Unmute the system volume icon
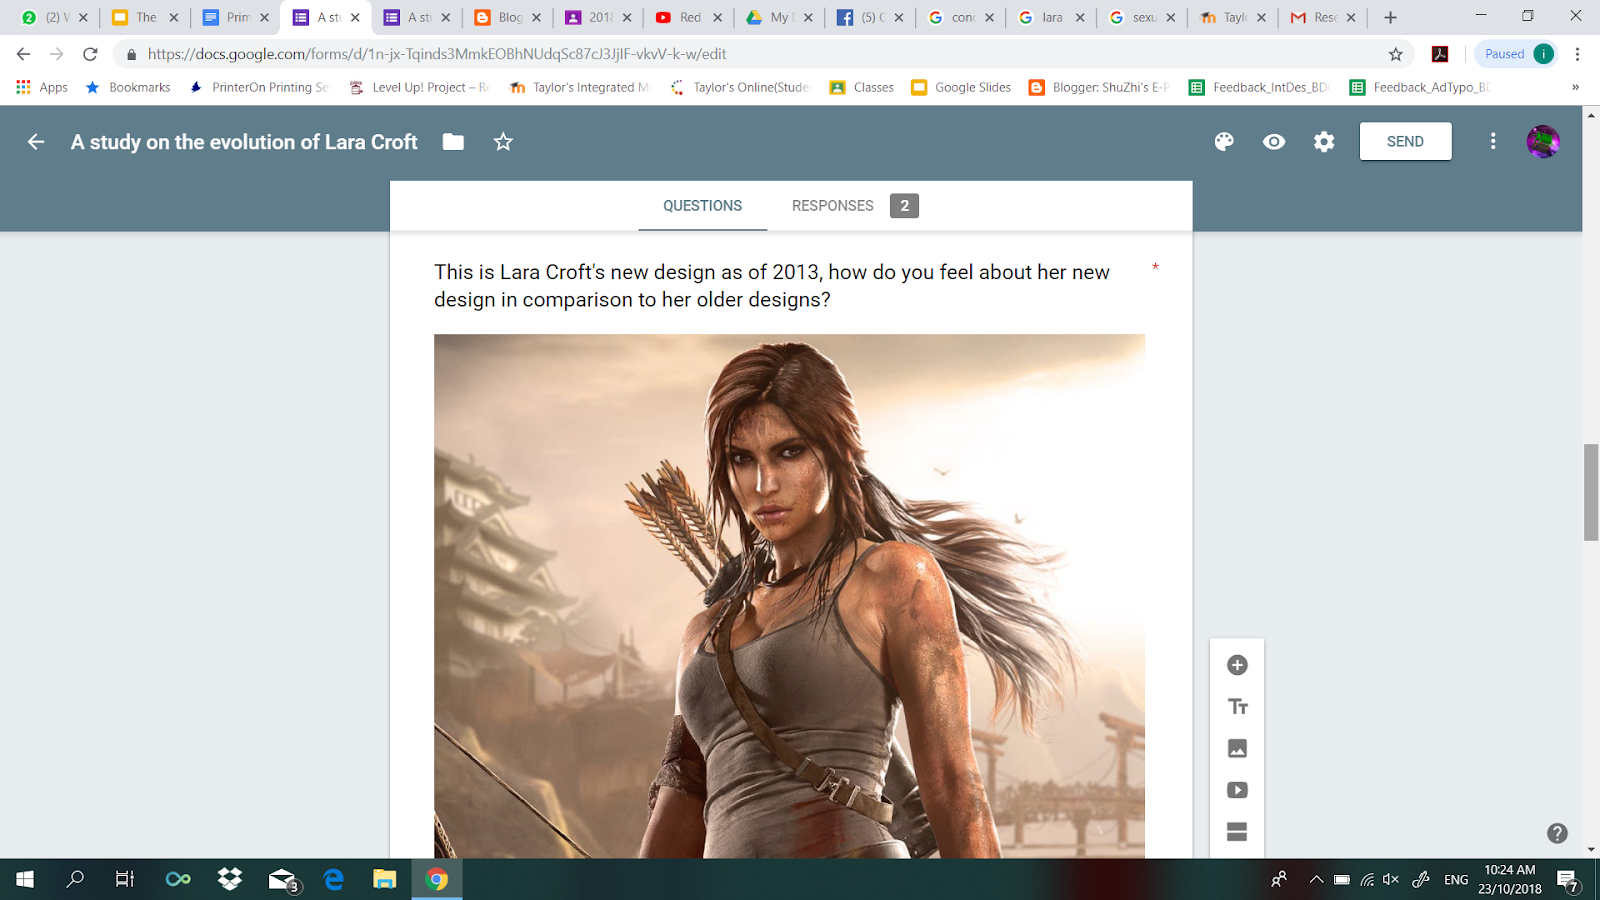The width and height of the screenshot is (1600, 900). tap(1391, 879)
